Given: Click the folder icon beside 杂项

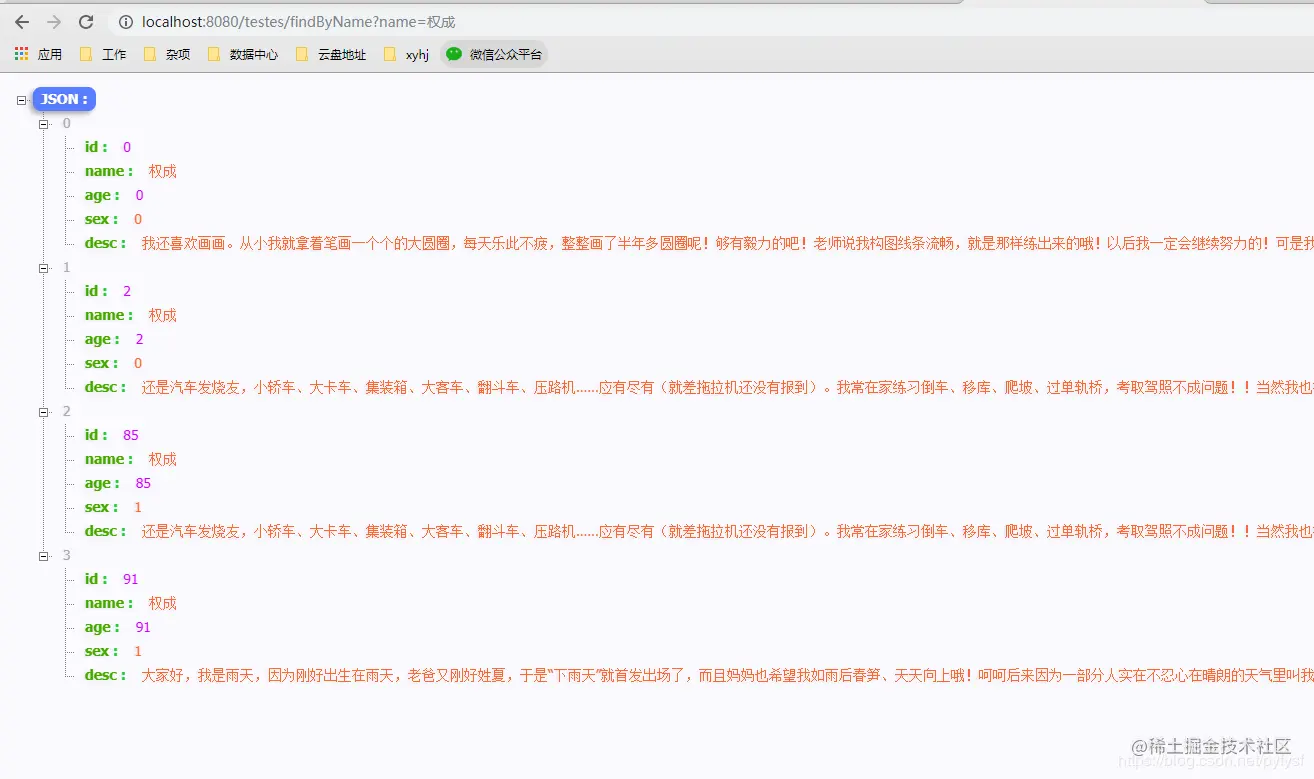Looking at the screenshot, I should pyautogui.click(x=148, y=54).
